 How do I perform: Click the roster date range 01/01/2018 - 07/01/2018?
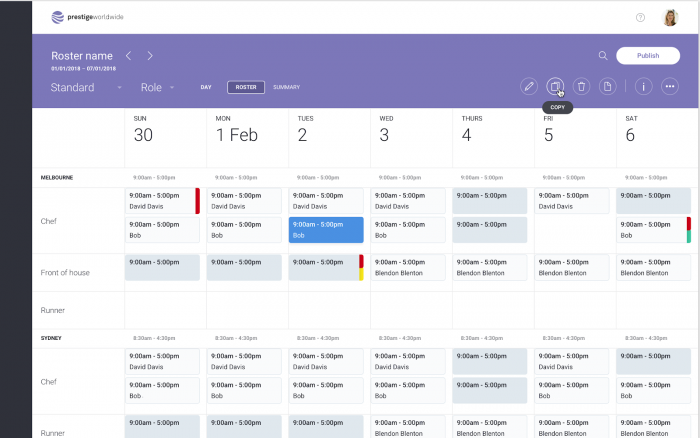pos(83,68)
